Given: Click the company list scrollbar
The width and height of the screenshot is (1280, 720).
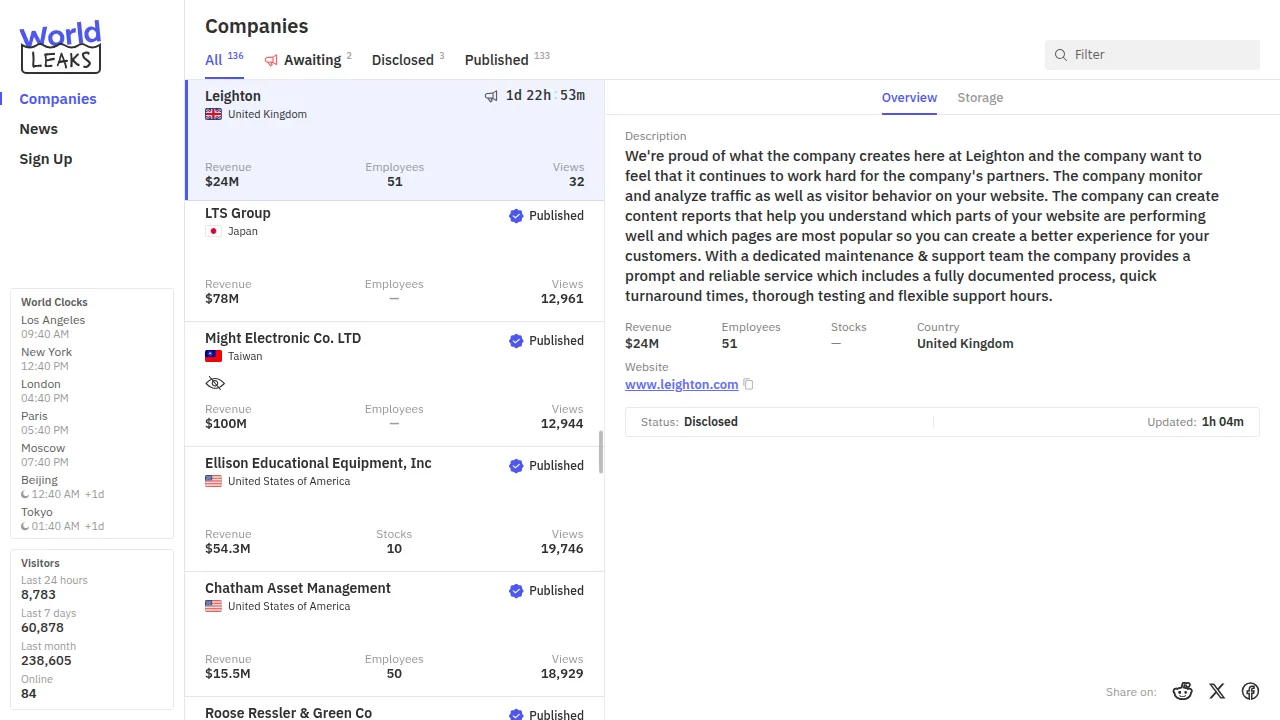Looking at the screenshot, I should pos(601,452).
